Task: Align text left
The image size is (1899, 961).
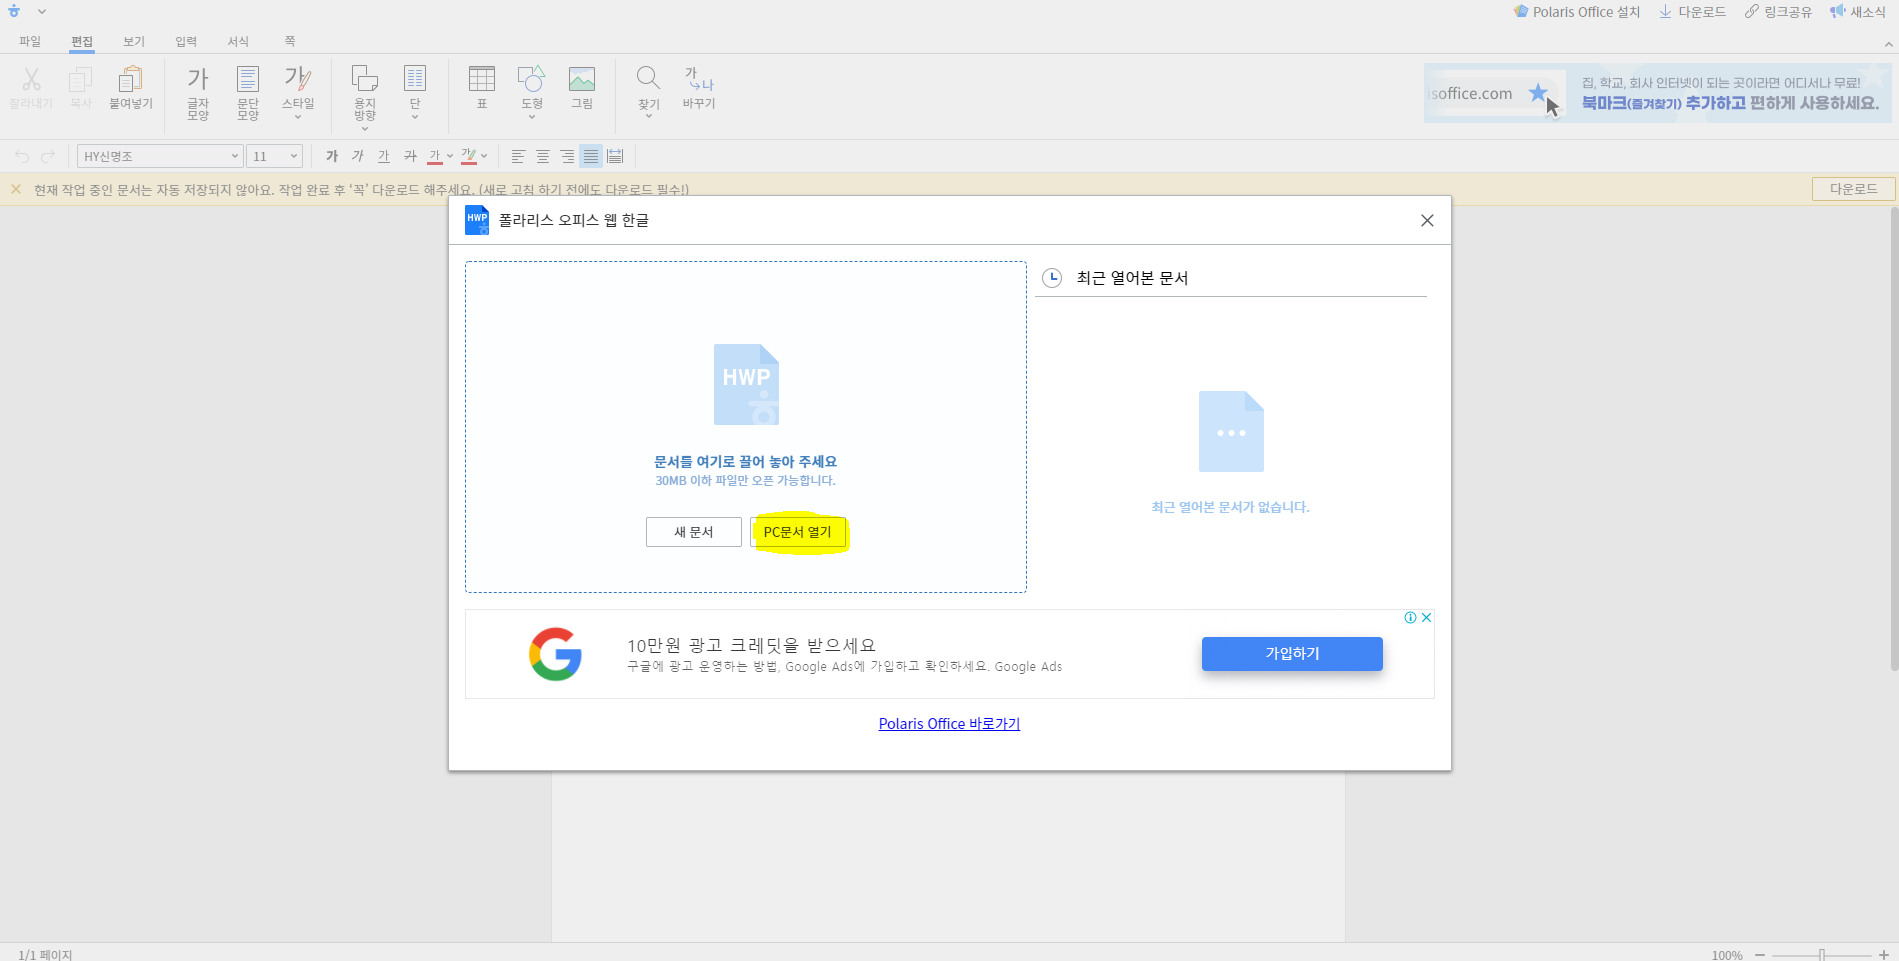Action: (518, 156)
